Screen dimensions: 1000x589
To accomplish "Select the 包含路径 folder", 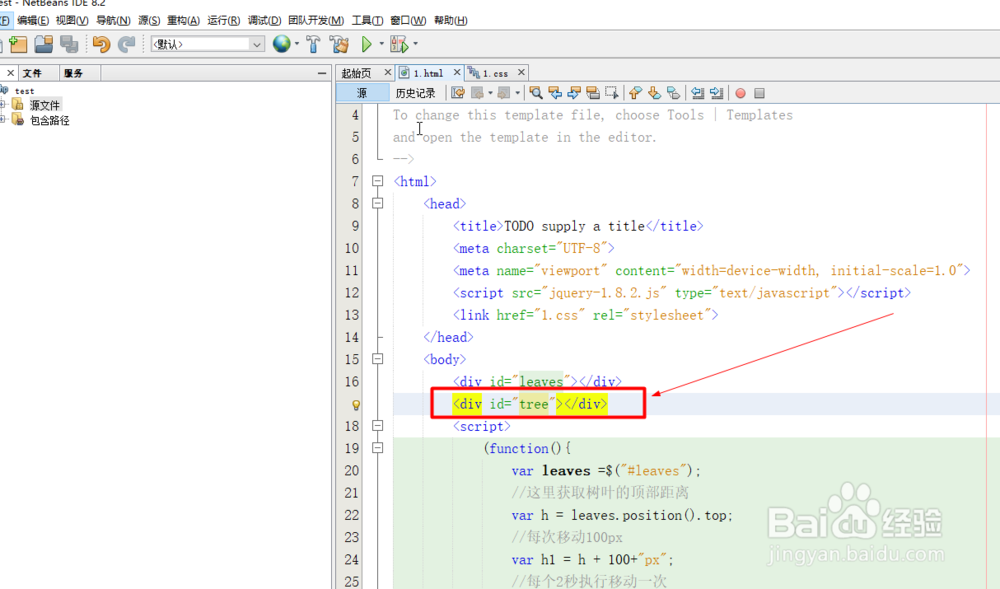I will [49, 120].
